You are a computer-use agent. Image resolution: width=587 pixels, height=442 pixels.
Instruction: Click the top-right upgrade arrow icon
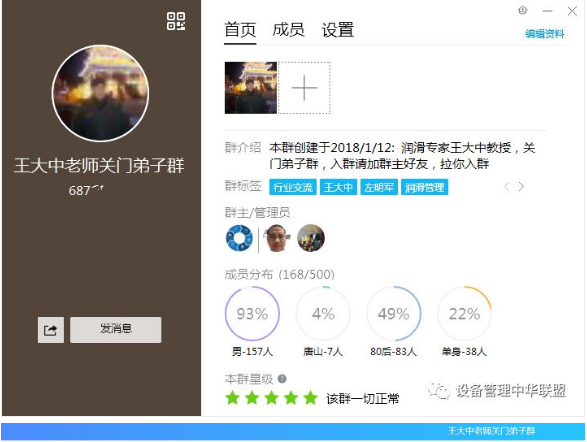523,10
